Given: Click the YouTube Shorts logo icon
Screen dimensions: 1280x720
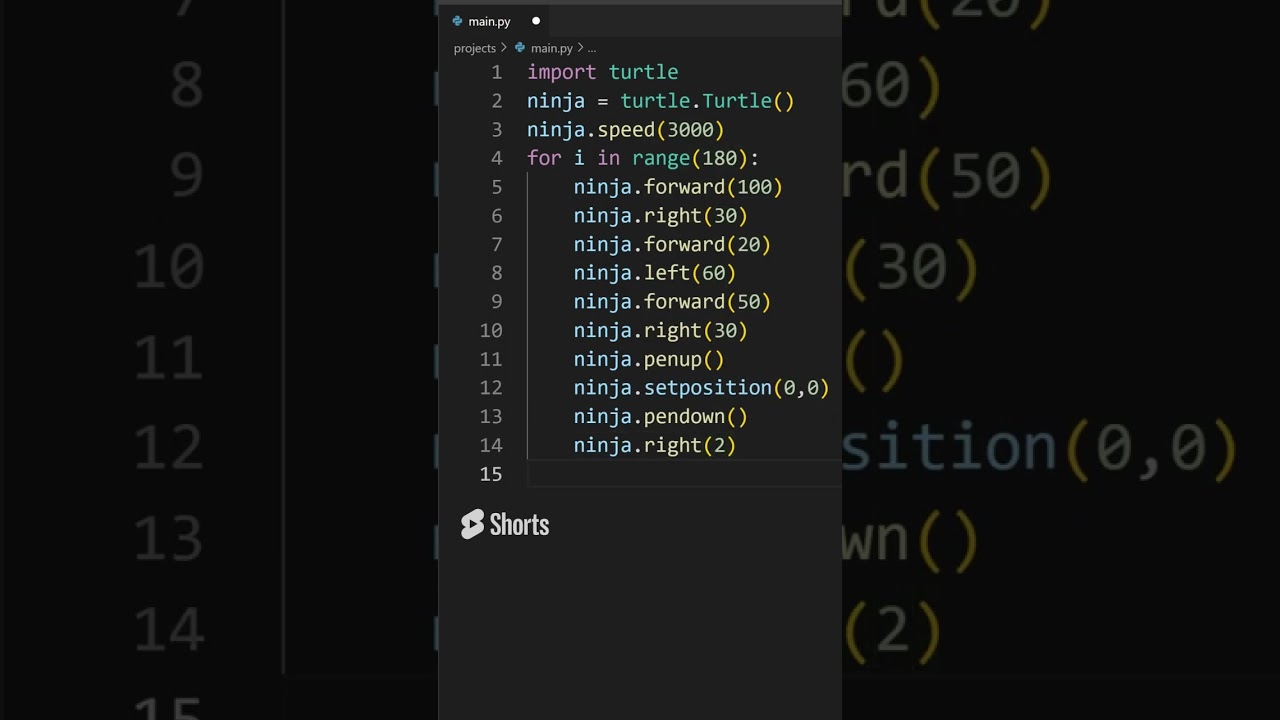Looking at the screenshot, I should tap(472, 525).
